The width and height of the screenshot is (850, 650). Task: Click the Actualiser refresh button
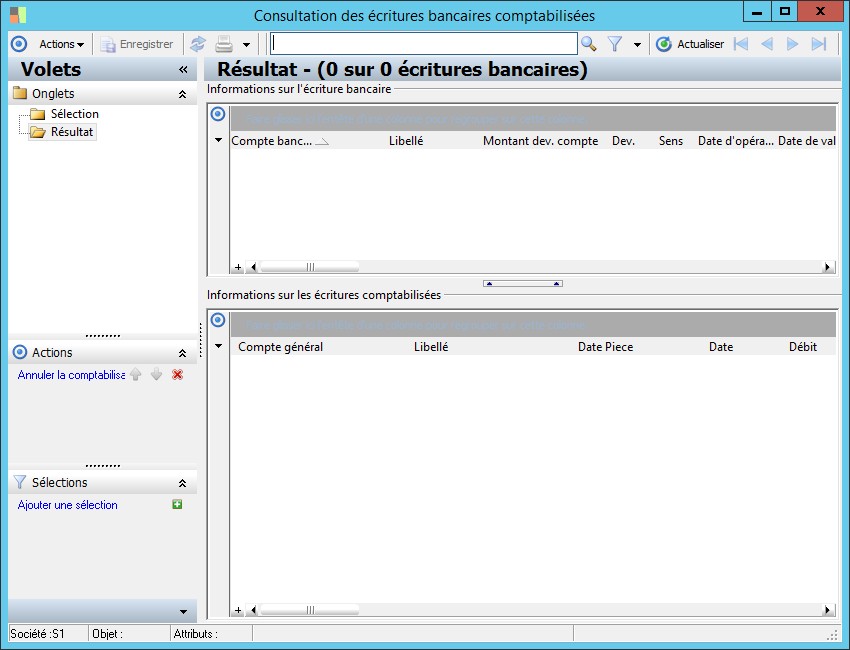(x=690, y=44)
